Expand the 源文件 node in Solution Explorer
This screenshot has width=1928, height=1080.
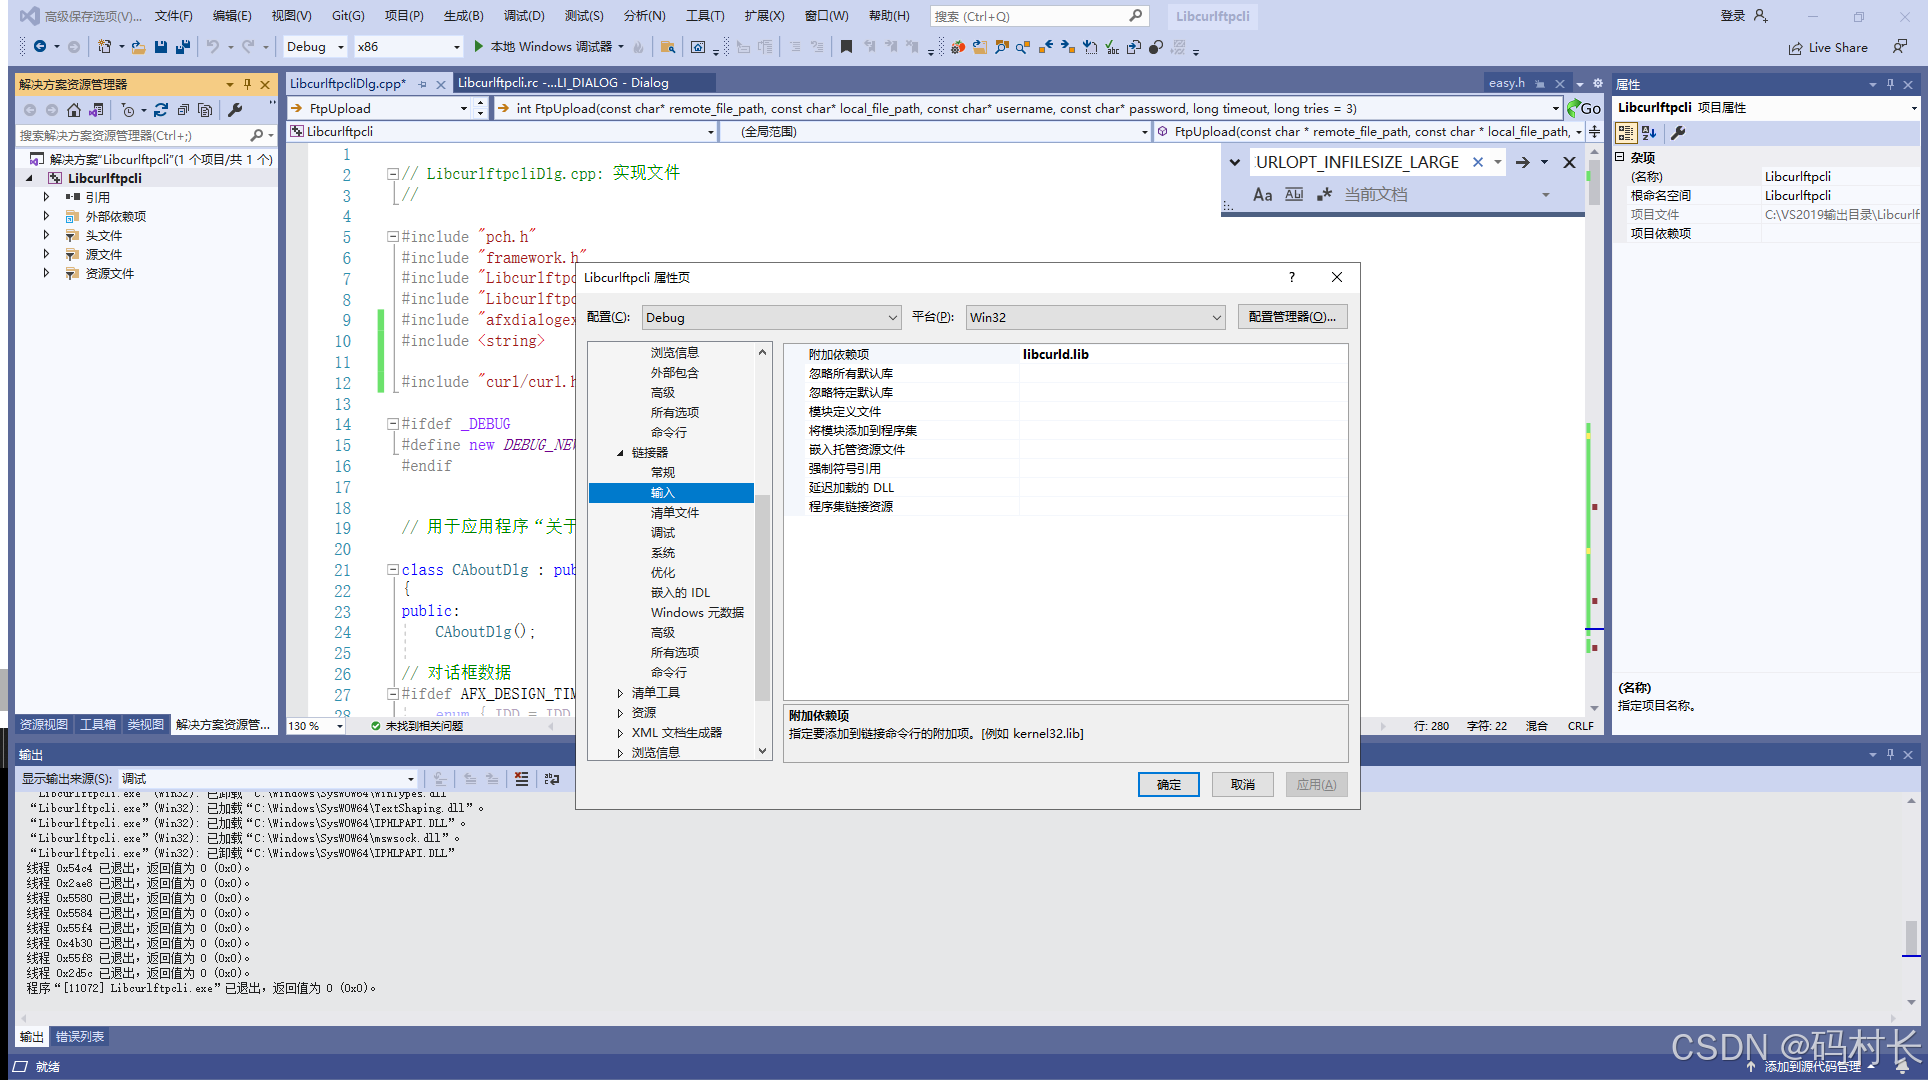coord(46,254)
